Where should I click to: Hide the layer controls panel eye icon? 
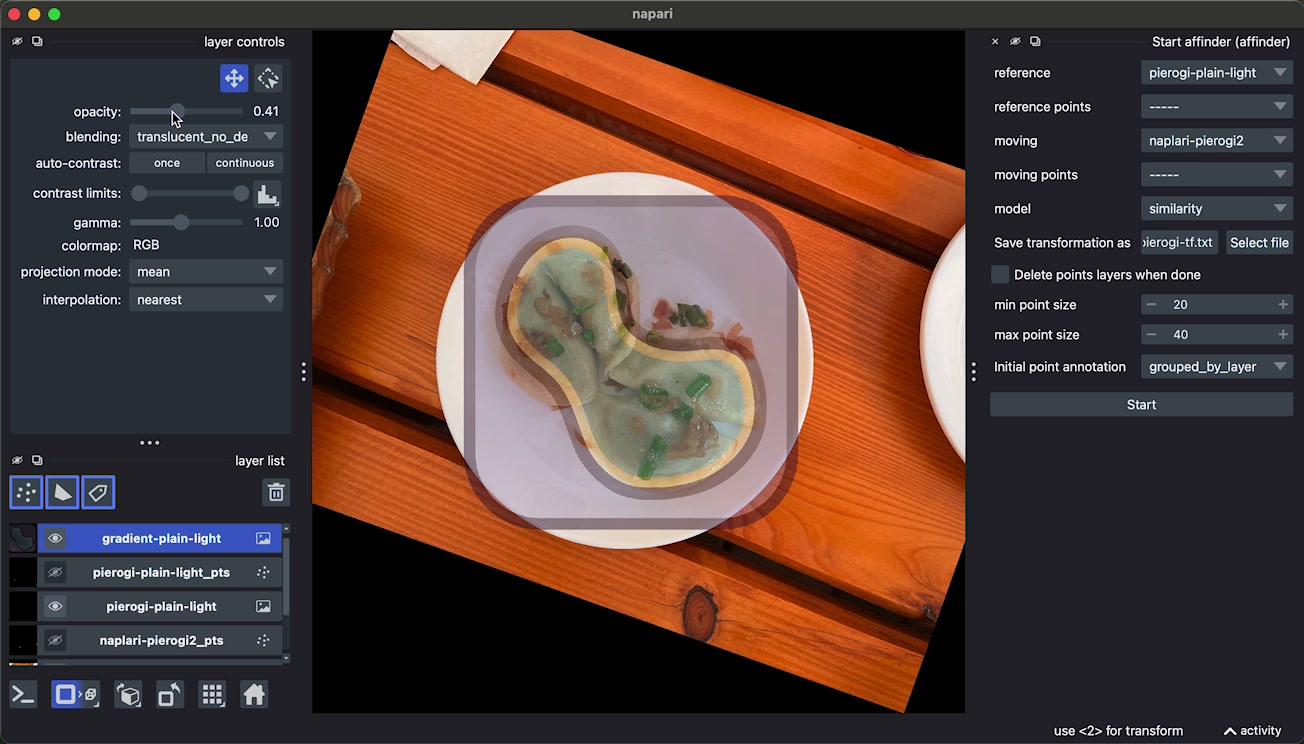pyautogui.click(x=17, y=42)
